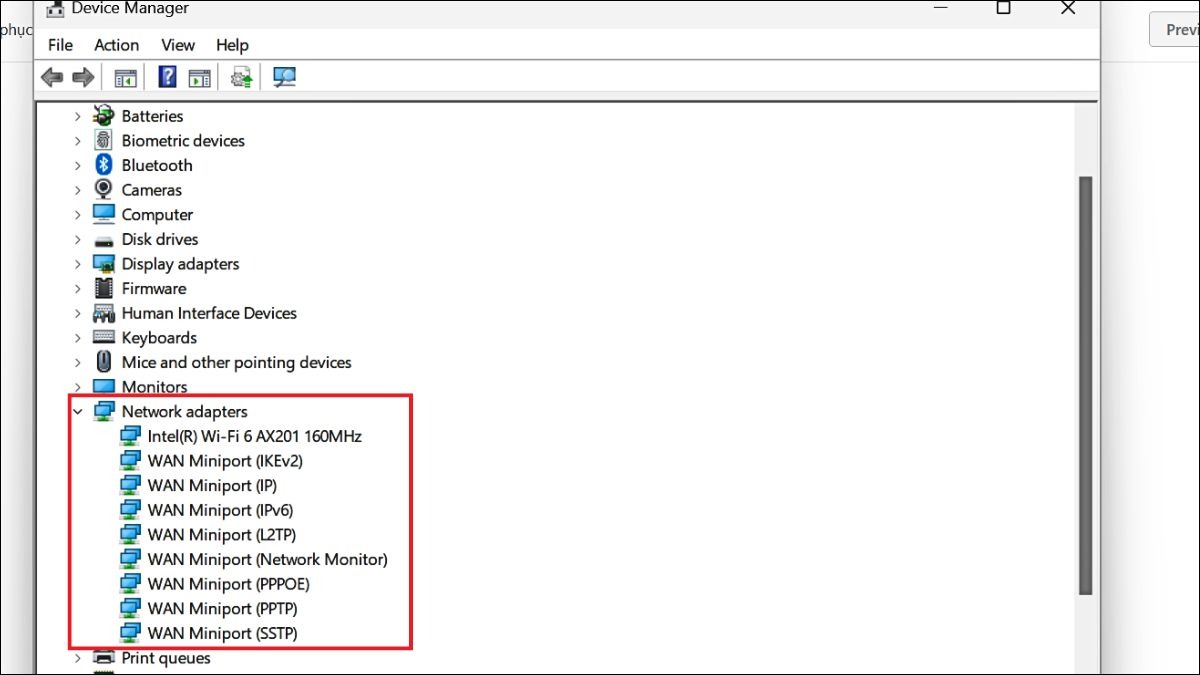The height and width of the screenshot is (675, 1200).
Task: Open Help using the blue question mark icon
Action: point(167,77)
